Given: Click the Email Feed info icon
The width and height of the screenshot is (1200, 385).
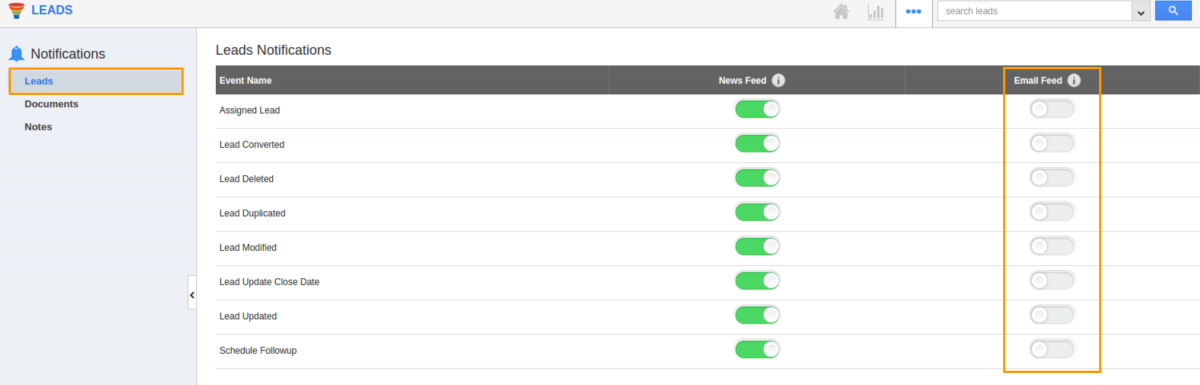Looking at the screenshot, I should 1074,80.
